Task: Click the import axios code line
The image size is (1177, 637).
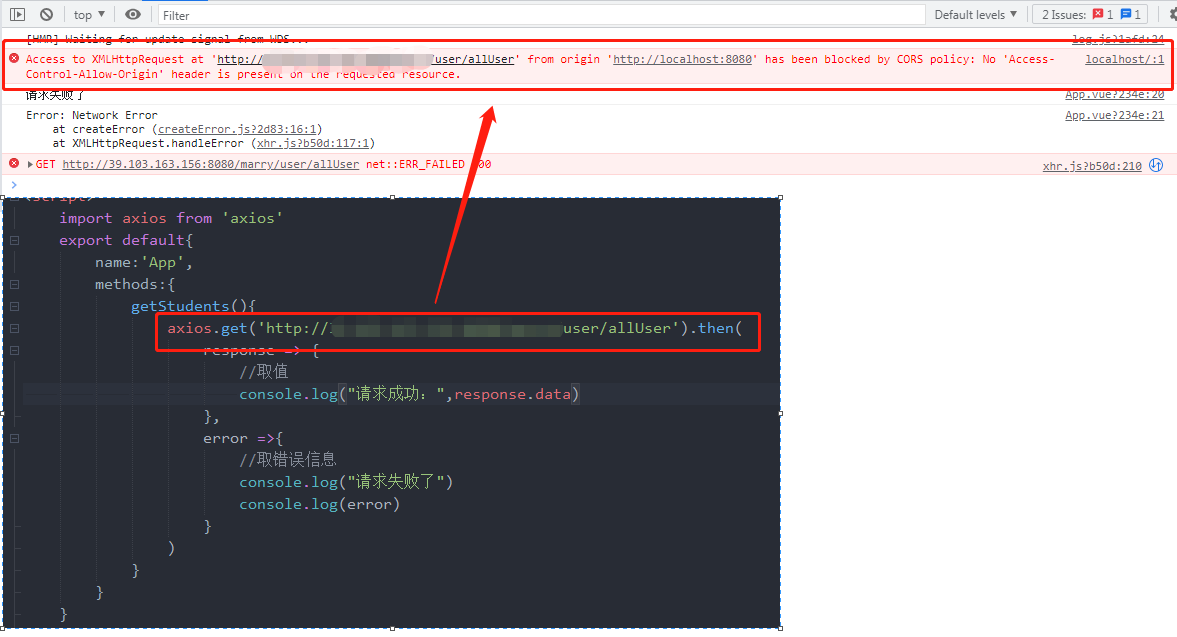Action: (x=171, y=218)
